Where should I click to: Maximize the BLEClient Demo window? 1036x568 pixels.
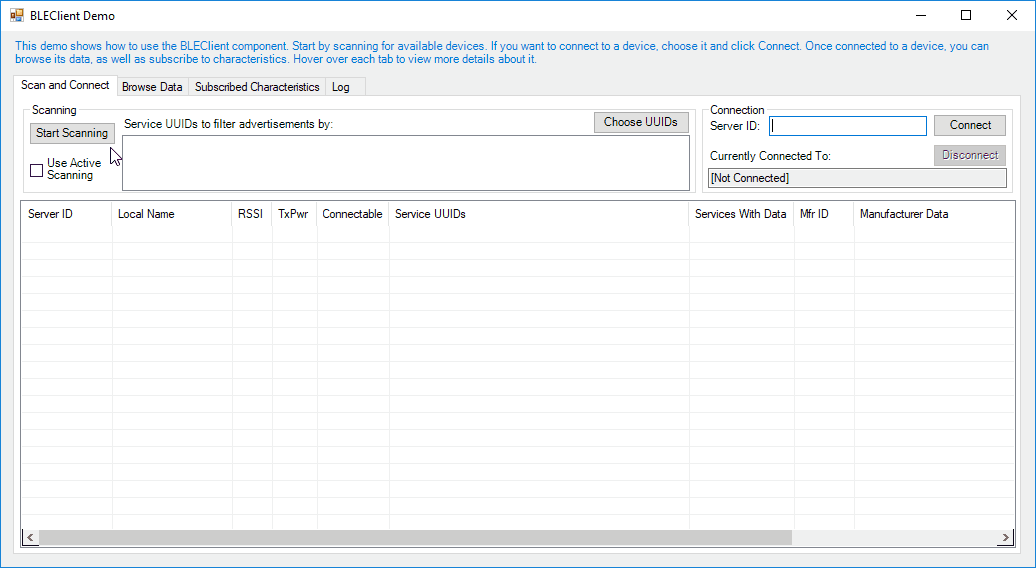coord(966,15)
